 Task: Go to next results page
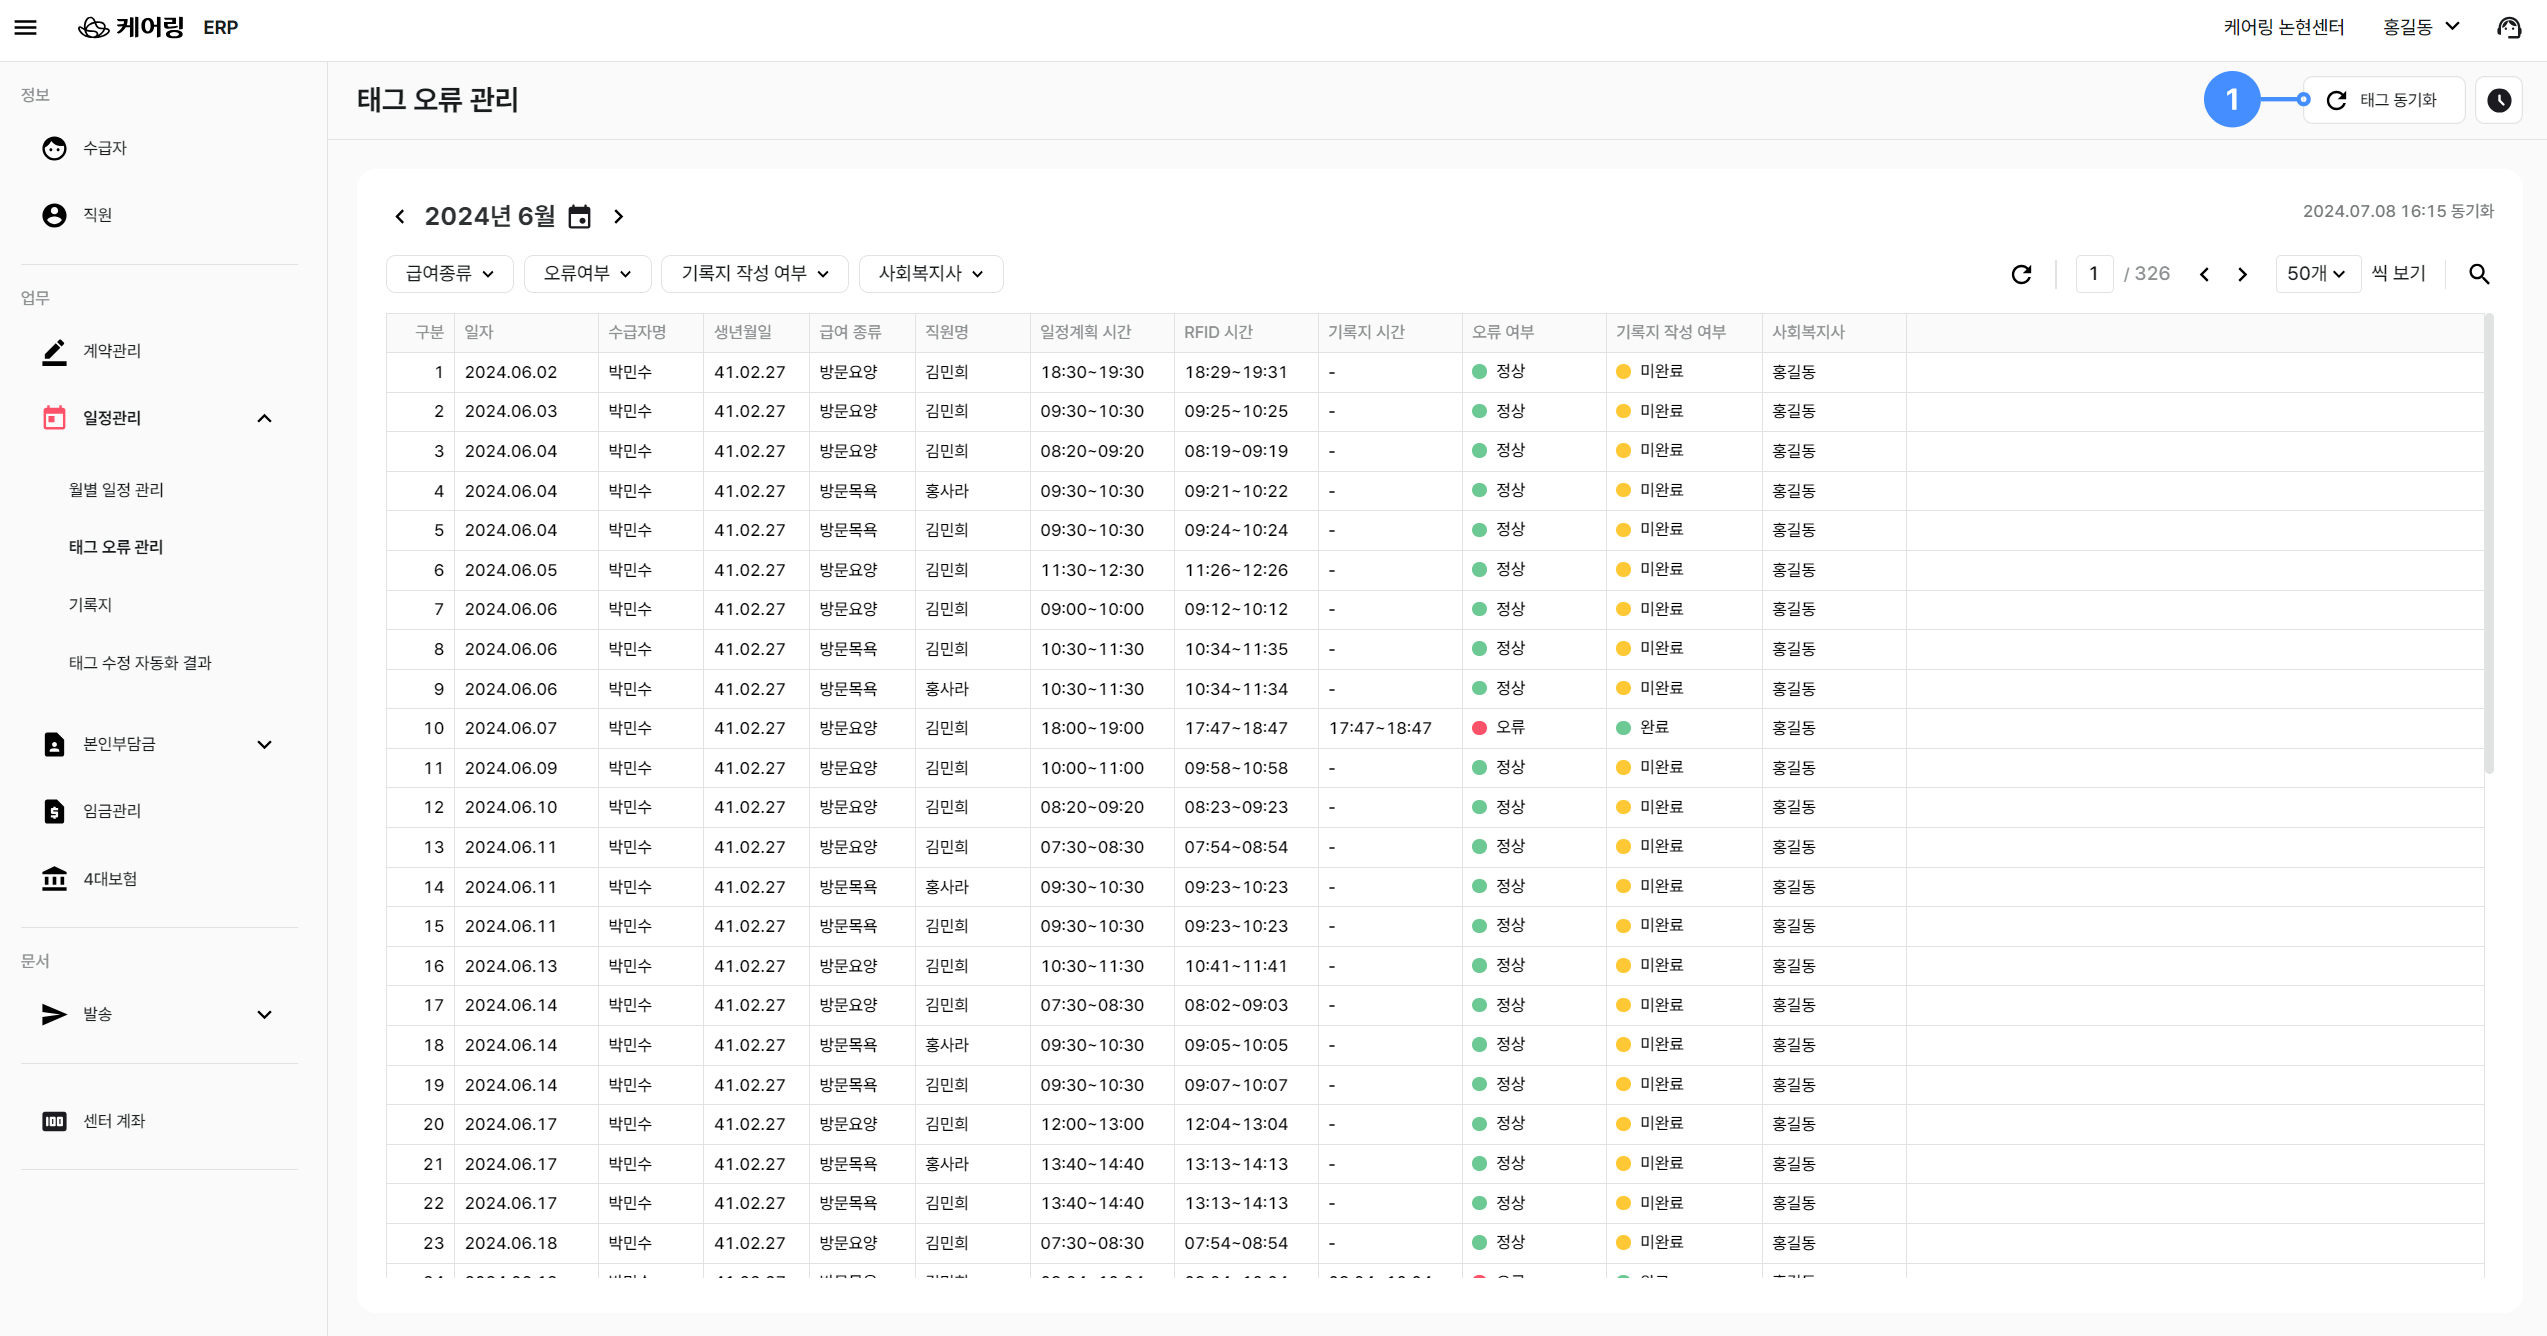point(2242,274)
